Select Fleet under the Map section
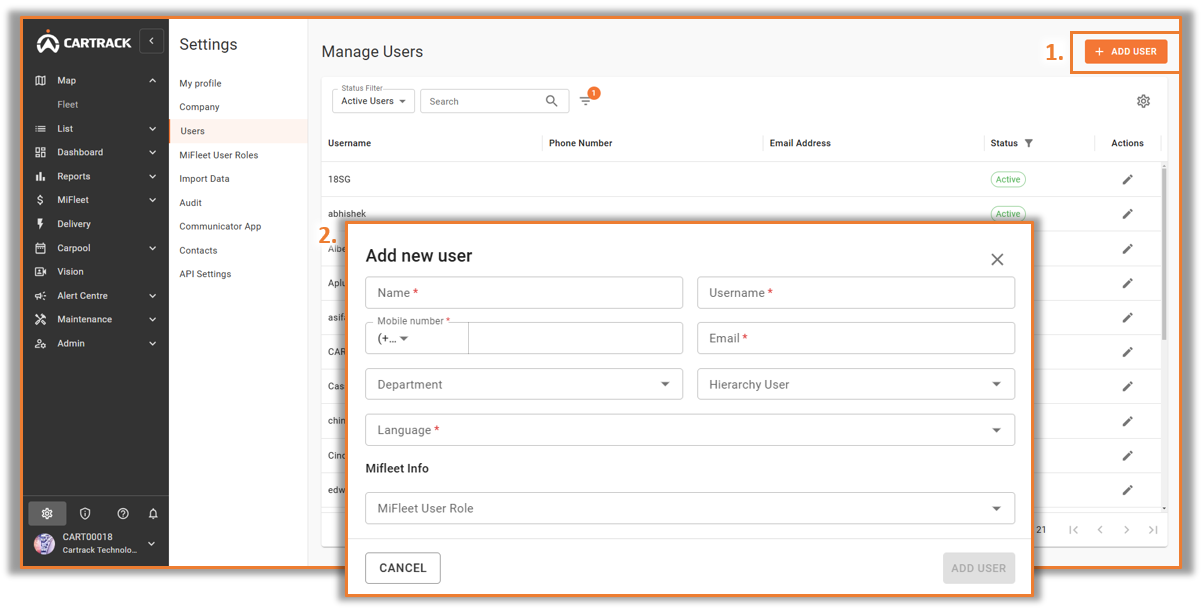 tap(68, 105)
